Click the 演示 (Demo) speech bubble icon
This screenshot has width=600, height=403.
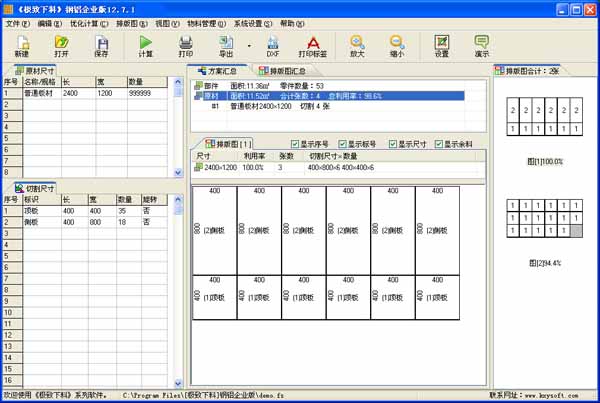[x=482, y=46]
